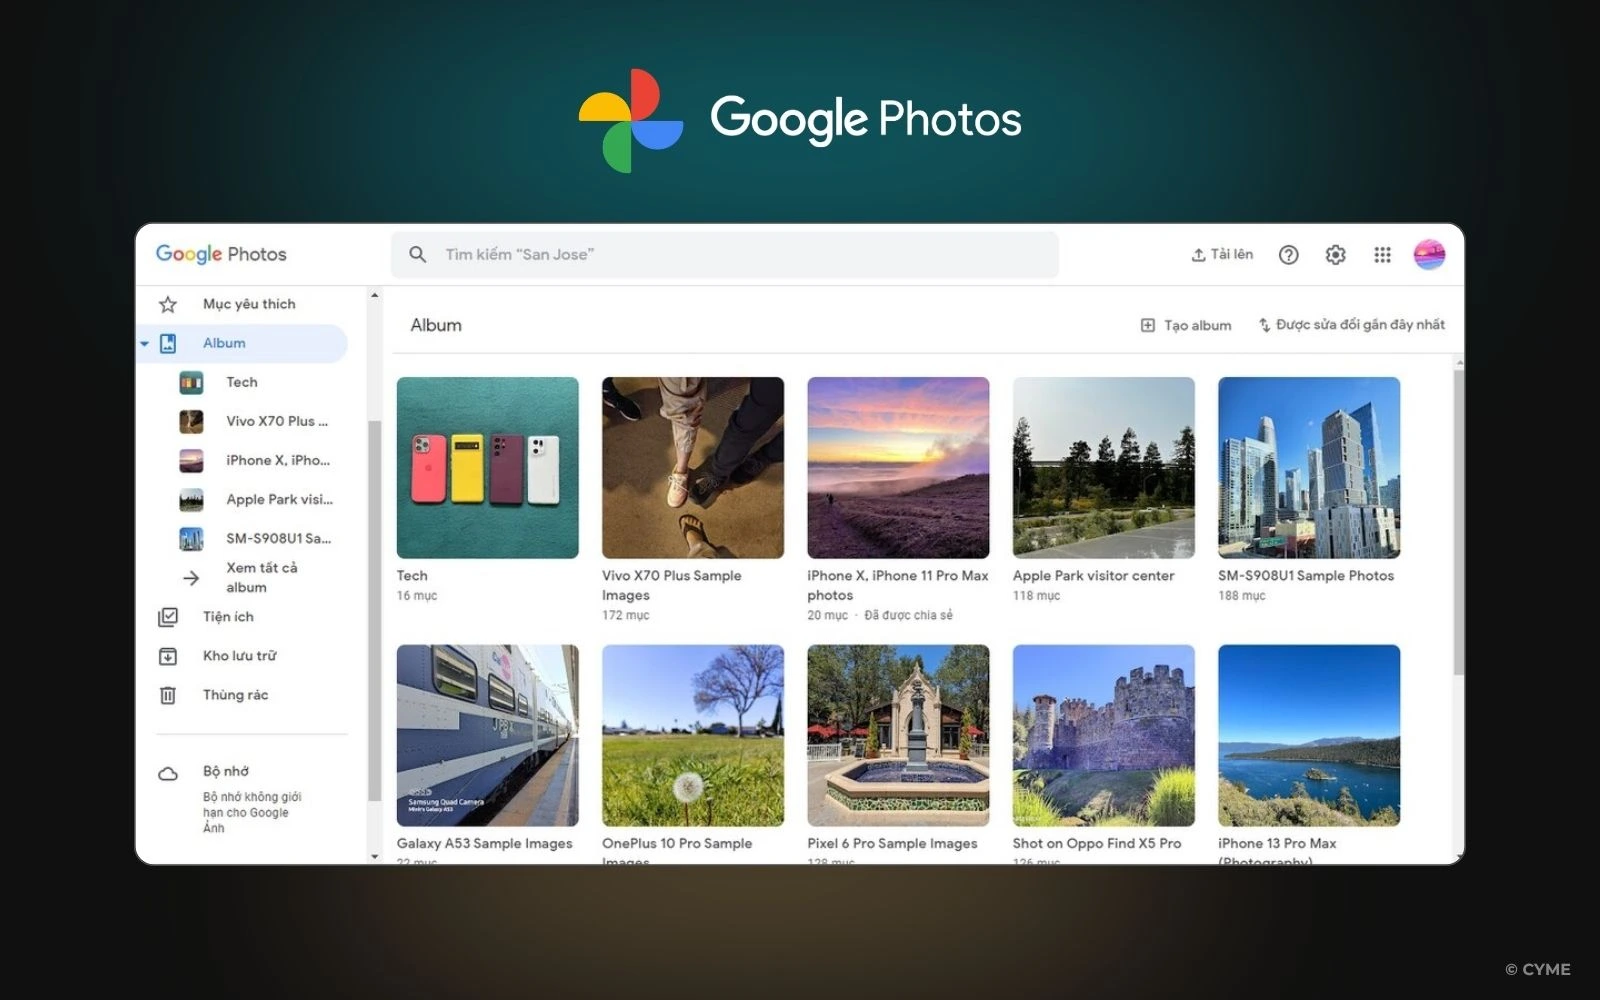Select Album in the left sidebar
1600x1000 pixels.
(x=222, y=343)
